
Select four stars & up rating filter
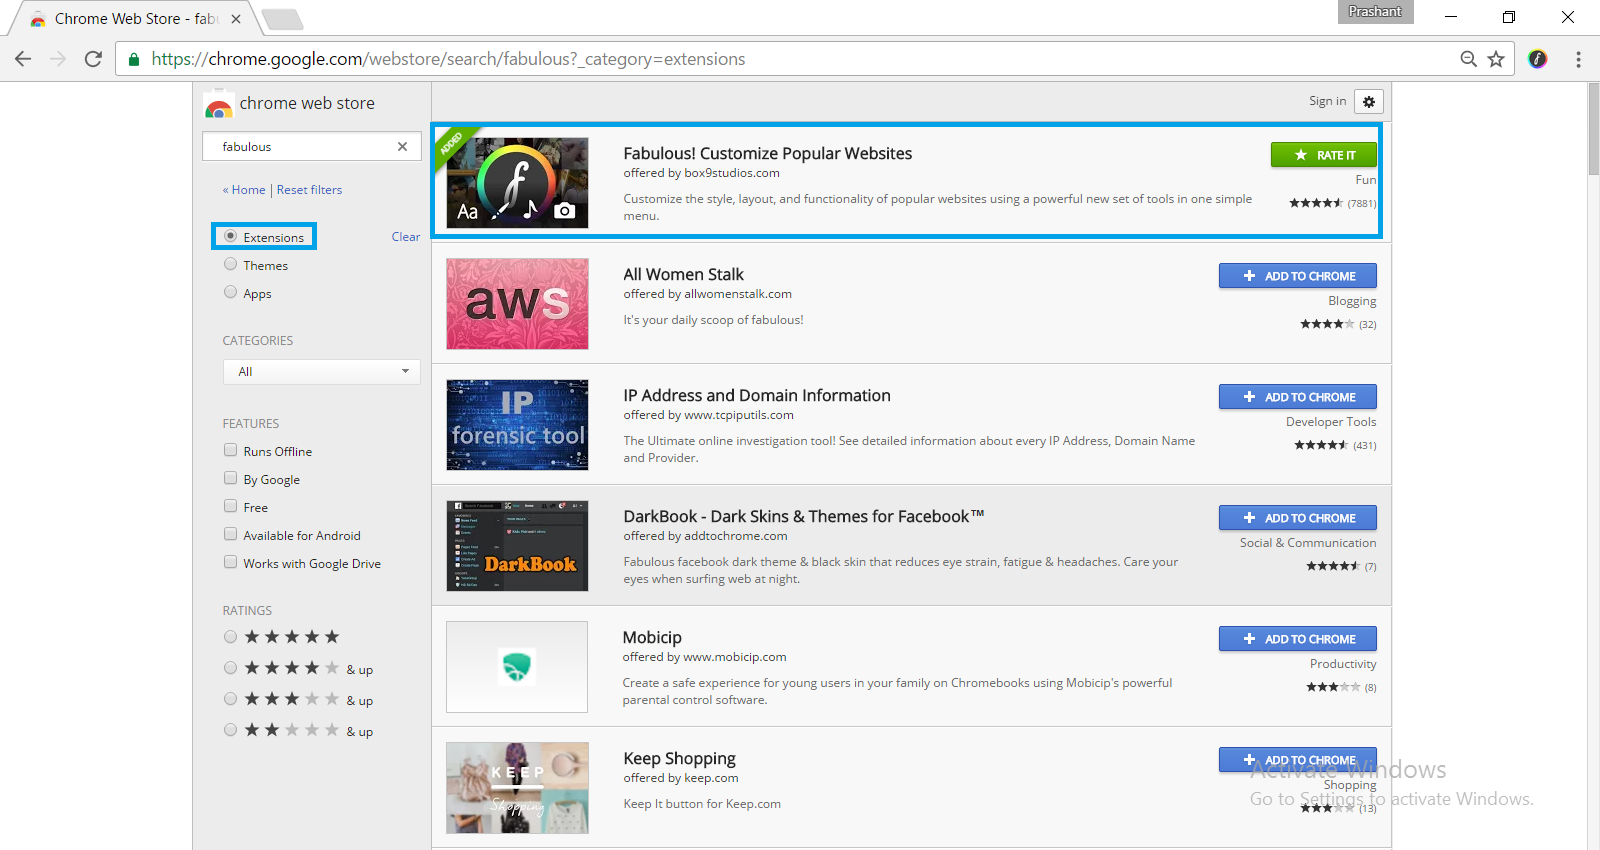coord(231,668)
